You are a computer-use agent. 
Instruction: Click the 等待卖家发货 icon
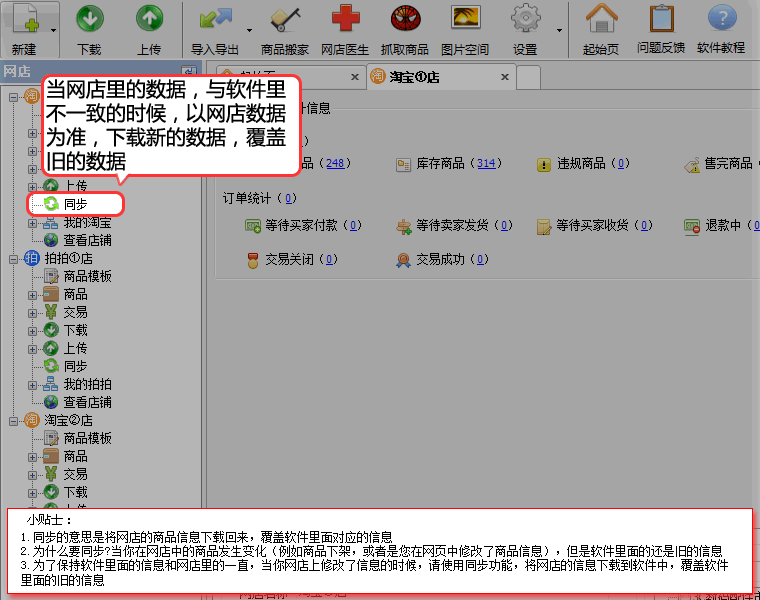pyautogui.click(x=403, y=226)
